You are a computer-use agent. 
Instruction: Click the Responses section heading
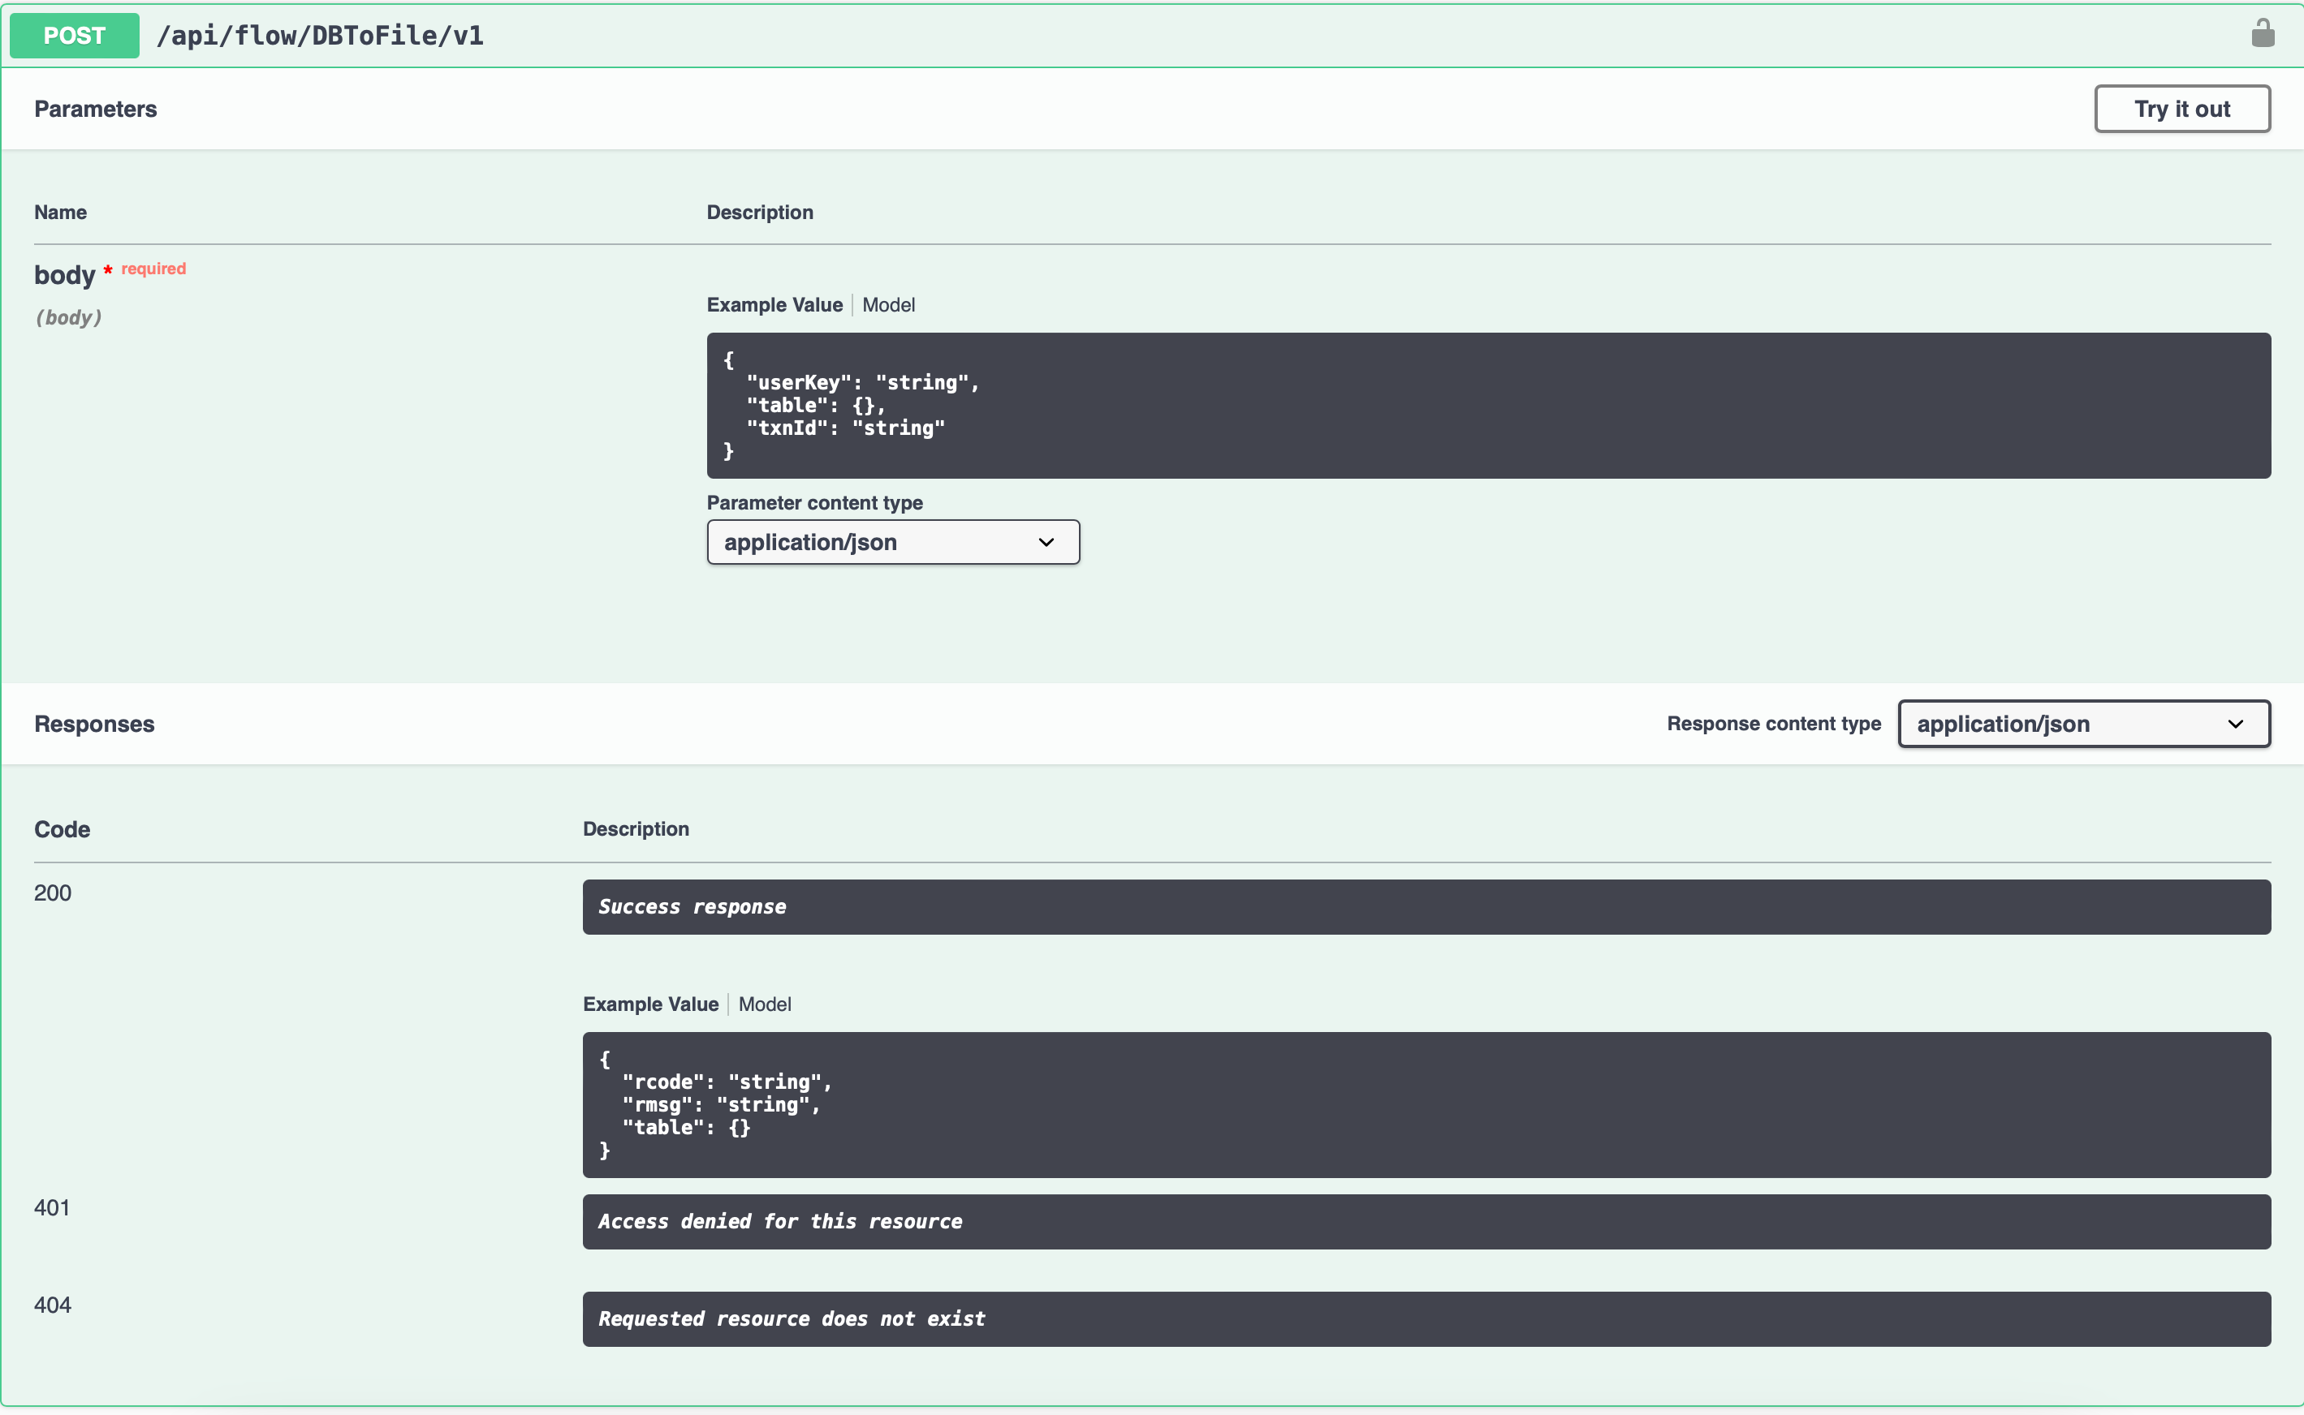click(x=94, y=724)
